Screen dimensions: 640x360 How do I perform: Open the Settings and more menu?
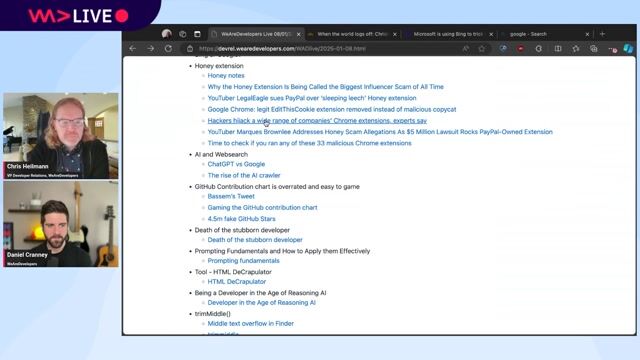tap(612, 49)
